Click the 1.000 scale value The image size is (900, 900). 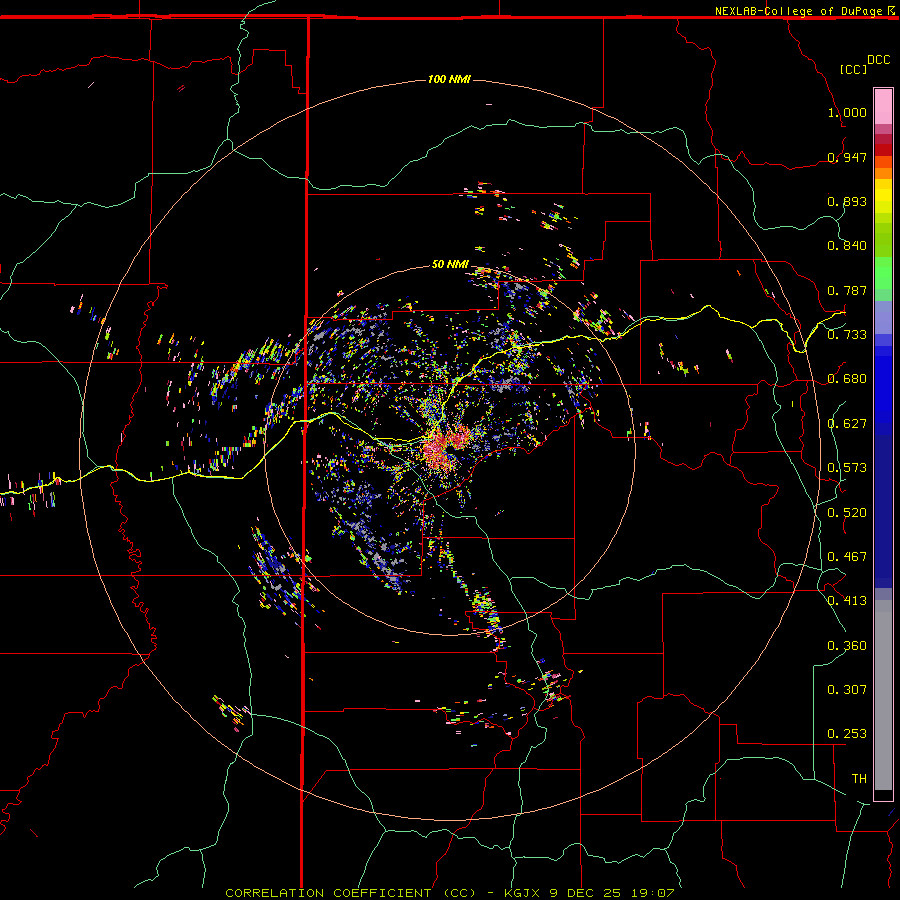(847, 112)
